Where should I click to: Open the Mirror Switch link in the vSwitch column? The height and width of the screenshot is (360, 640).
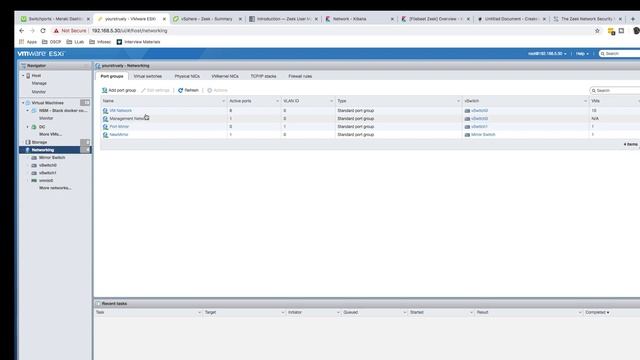pos(483,134)
